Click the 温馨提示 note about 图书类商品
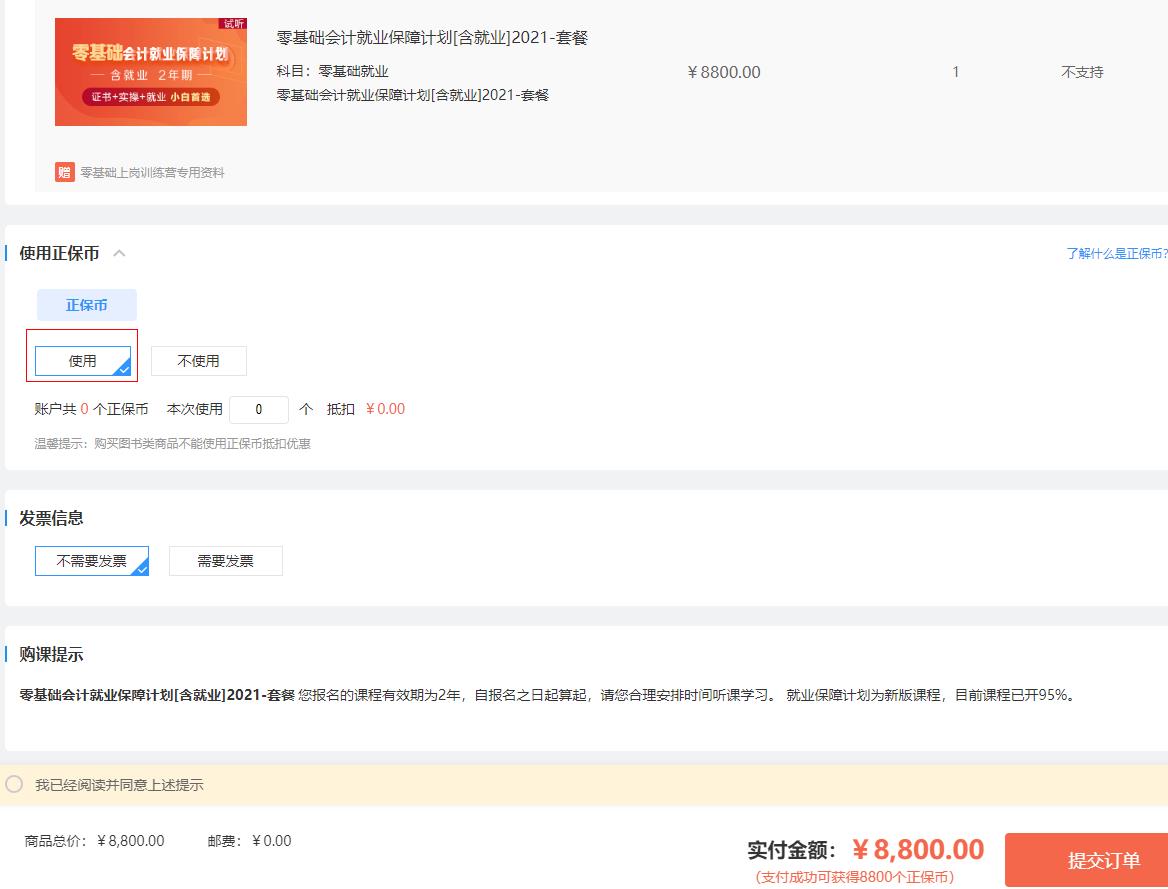 click(x=173, y=443)
